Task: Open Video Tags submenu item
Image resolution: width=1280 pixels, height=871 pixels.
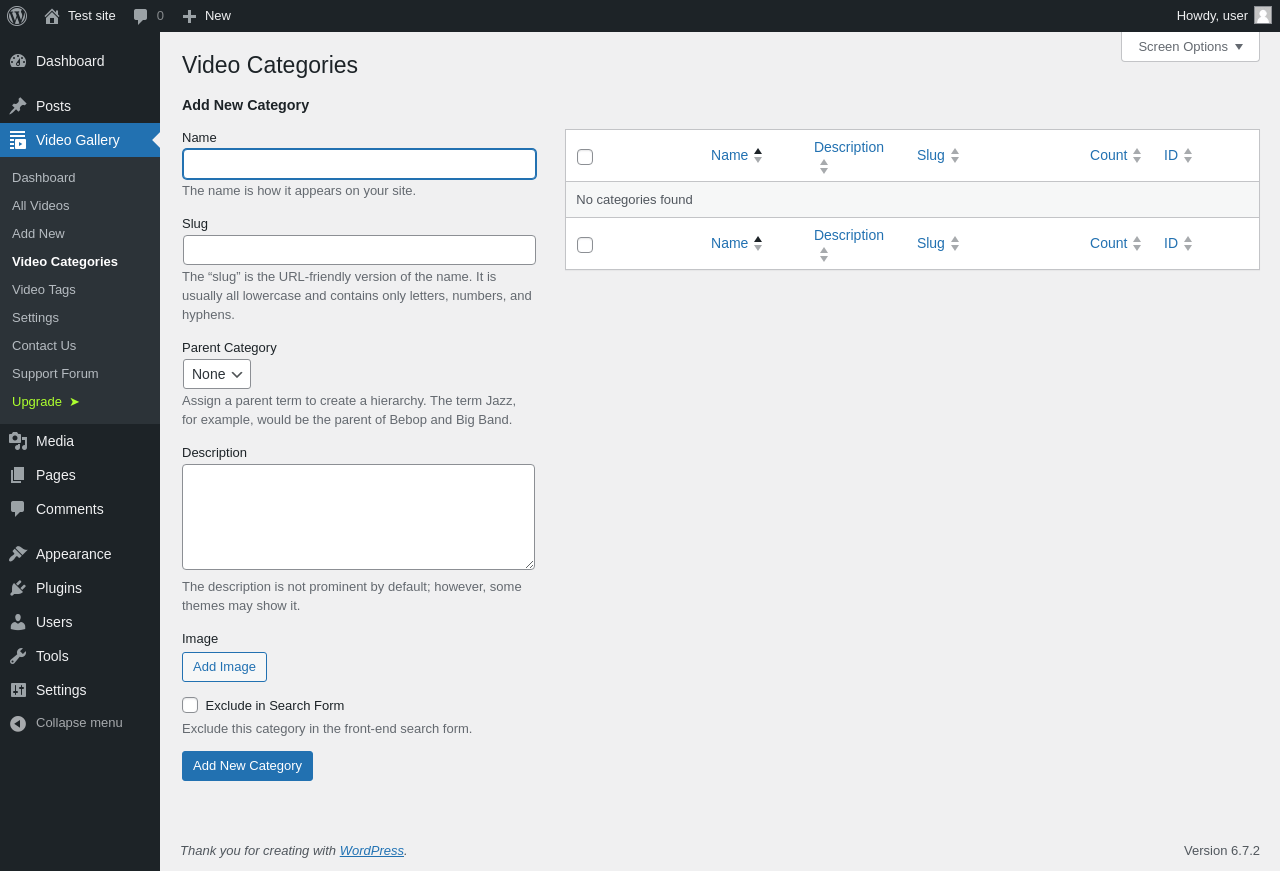Action: point(44,290)
